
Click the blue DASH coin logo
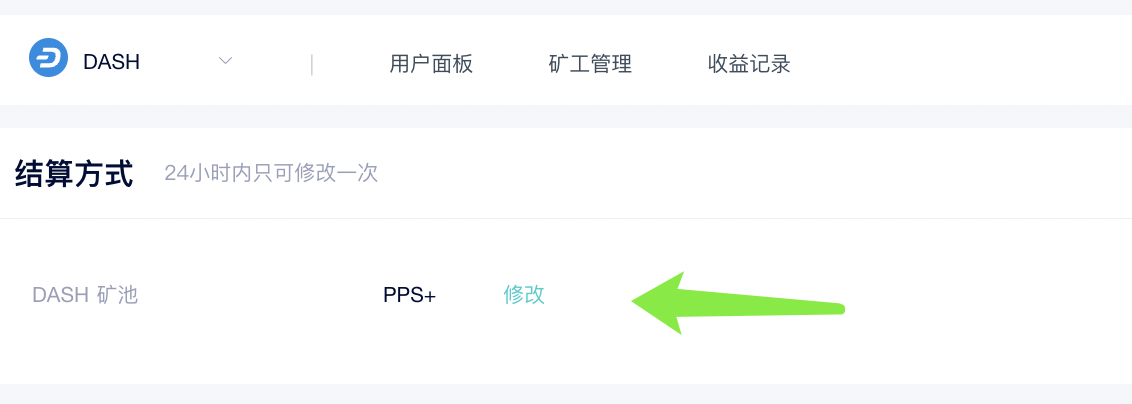click(48, 58)
